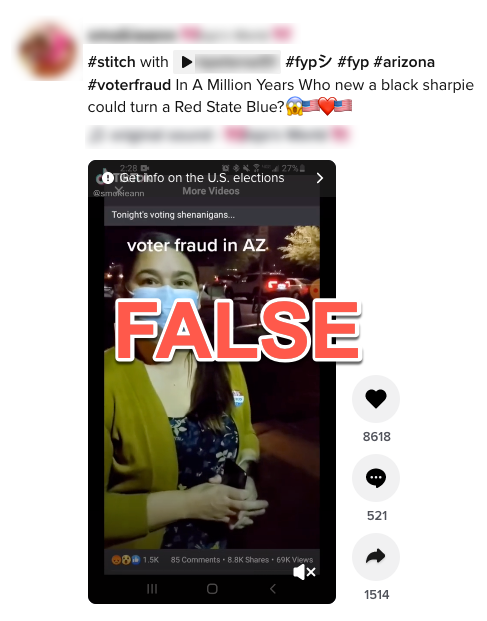Click the election info warning icon
The image size is (487, 621).
pos(108,178)
